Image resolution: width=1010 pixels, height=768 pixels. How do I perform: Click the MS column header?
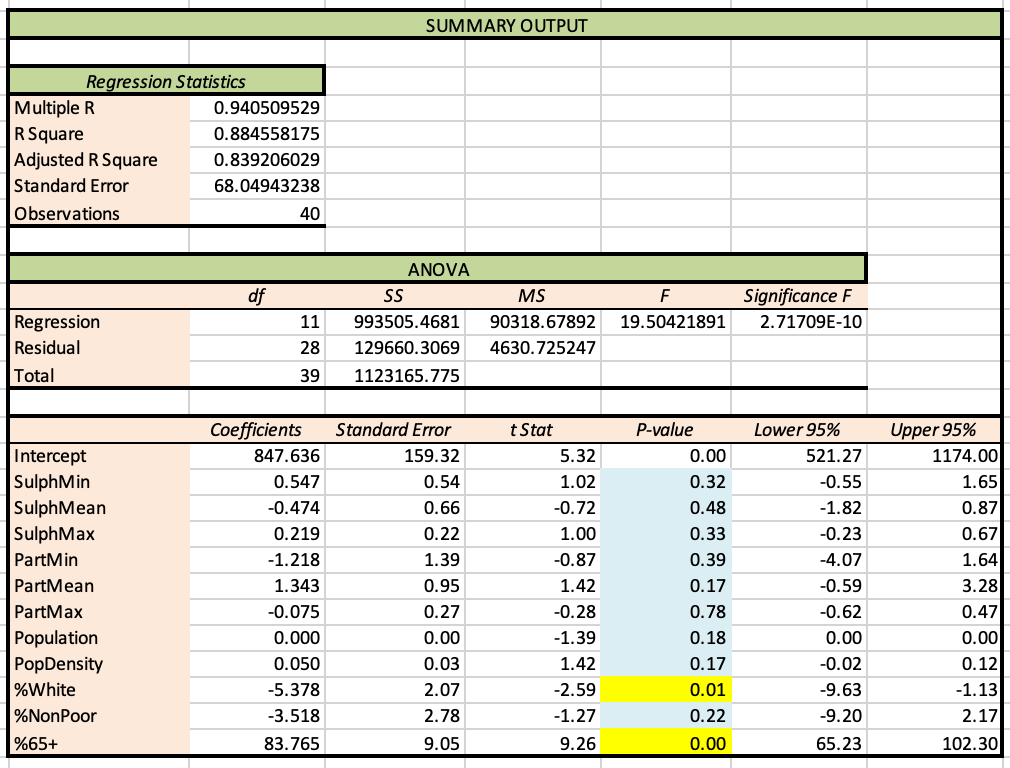(x=533, y=296)
